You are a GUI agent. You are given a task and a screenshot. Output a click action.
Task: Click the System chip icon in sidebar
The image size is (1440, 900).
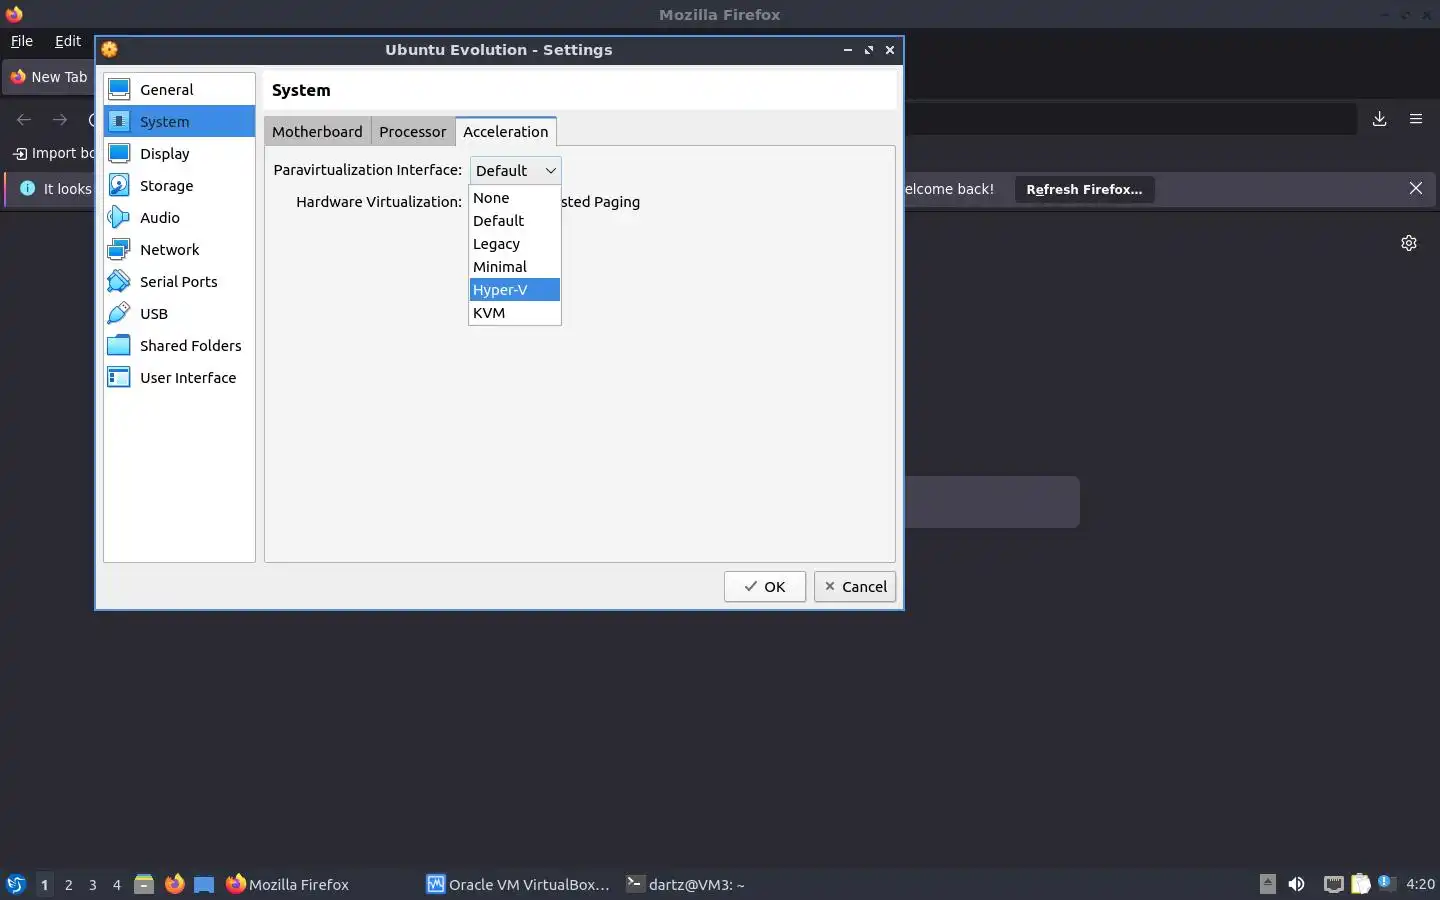(x=119, y=121)
